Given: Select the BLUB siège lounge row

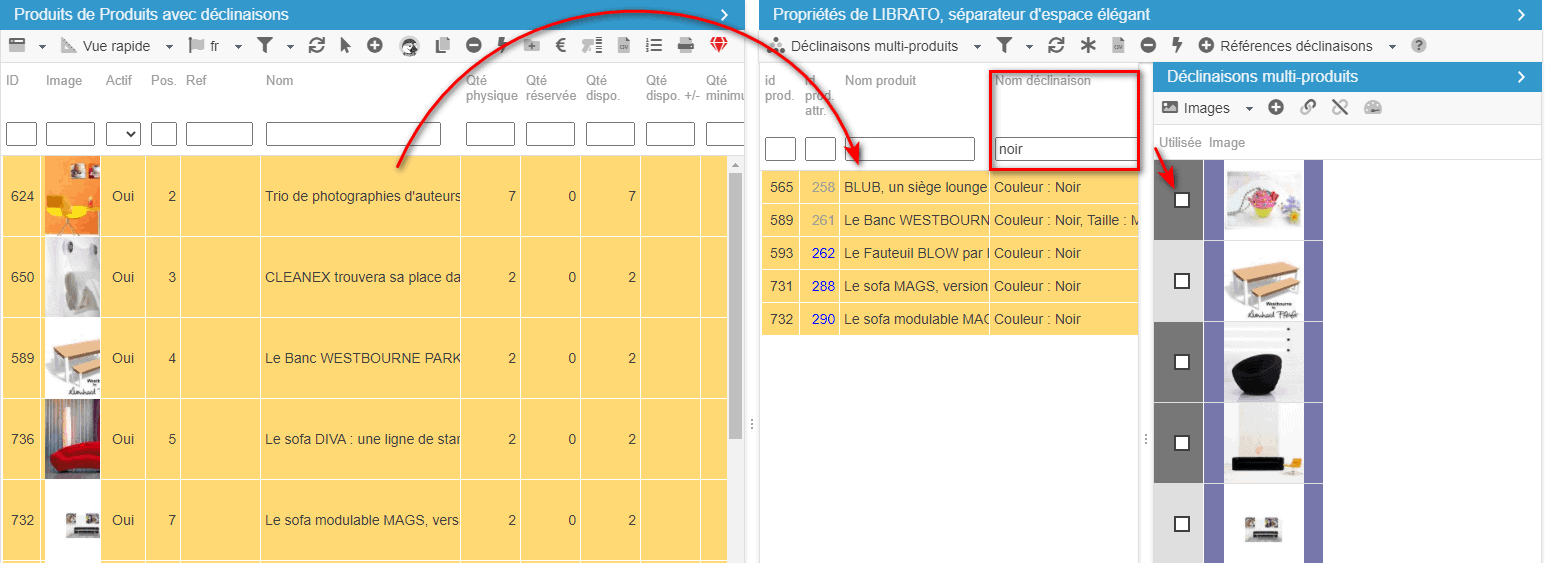Looking at the screenshot, I should pos(914,187).
